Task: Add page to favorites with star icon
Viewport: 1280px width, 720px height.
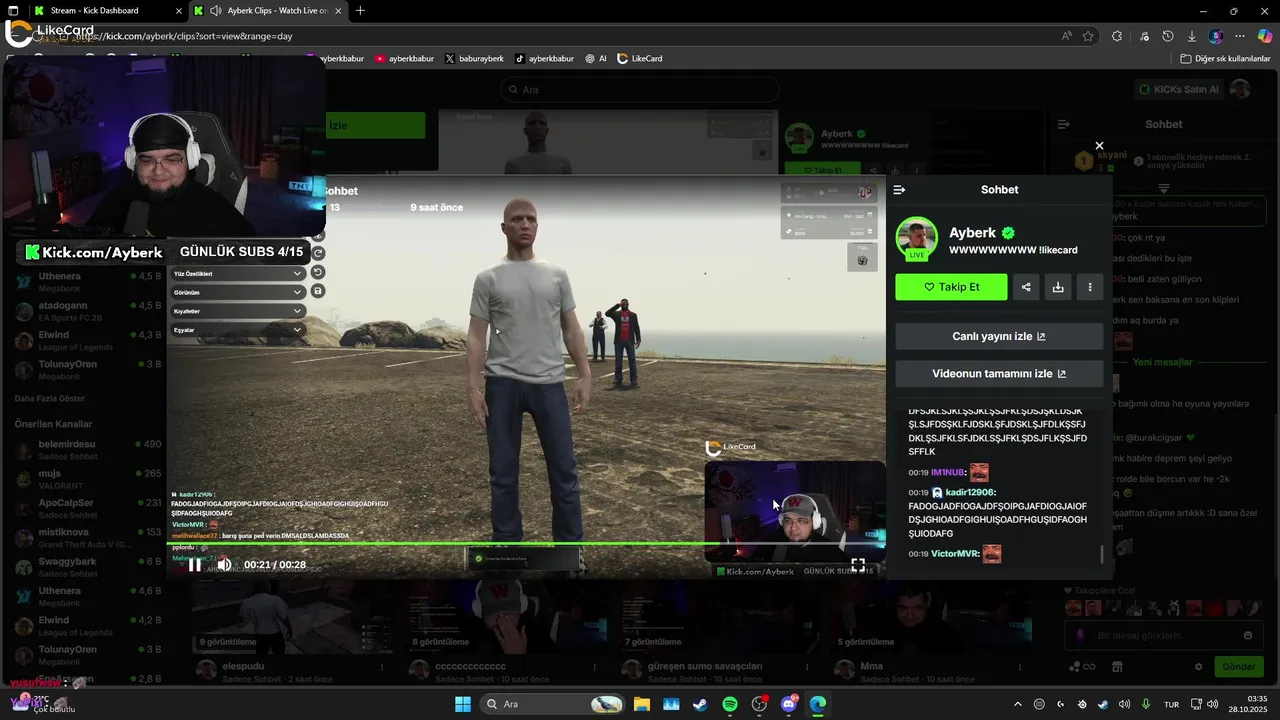Action: click(1088, 36)
